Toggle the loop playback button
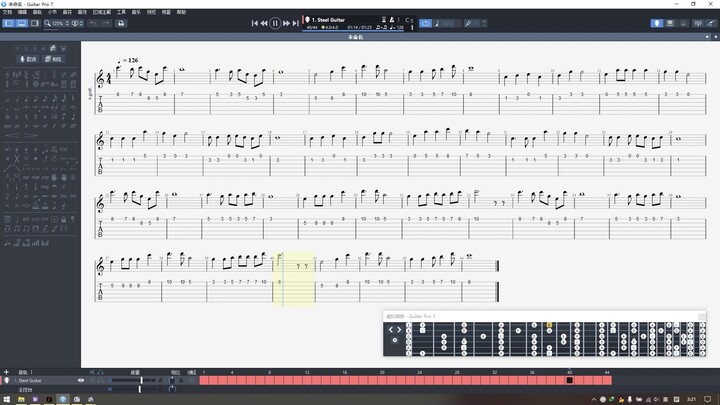This screenshot has height=405, width=720. point(426,23)
